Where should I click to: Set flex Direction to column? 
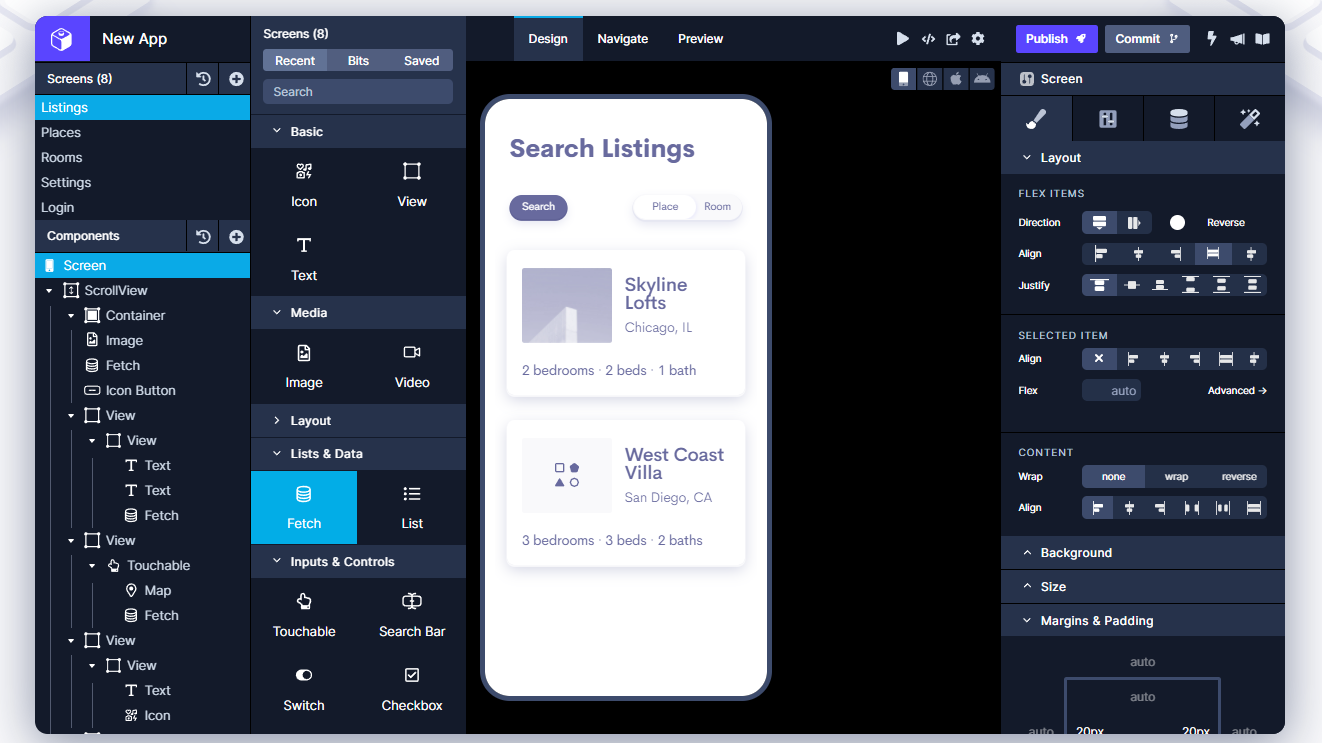click(x=1100, y=222)
